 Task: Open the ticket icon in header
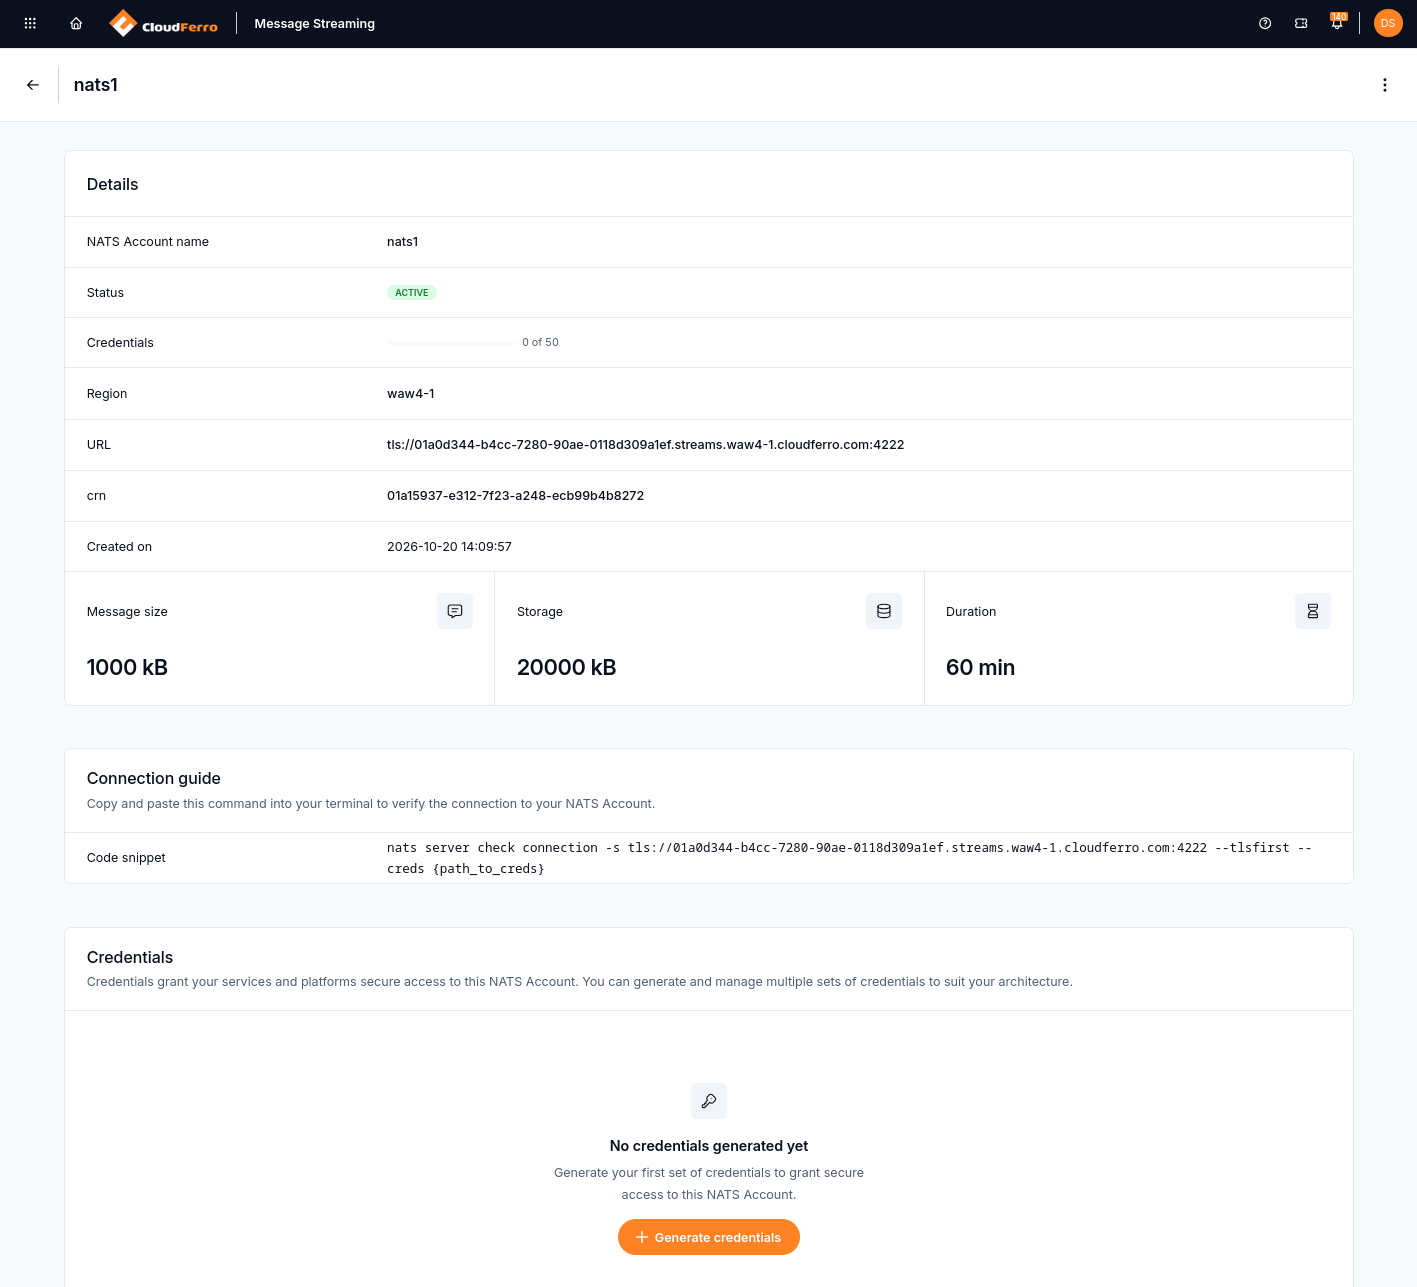[1301, 23]
